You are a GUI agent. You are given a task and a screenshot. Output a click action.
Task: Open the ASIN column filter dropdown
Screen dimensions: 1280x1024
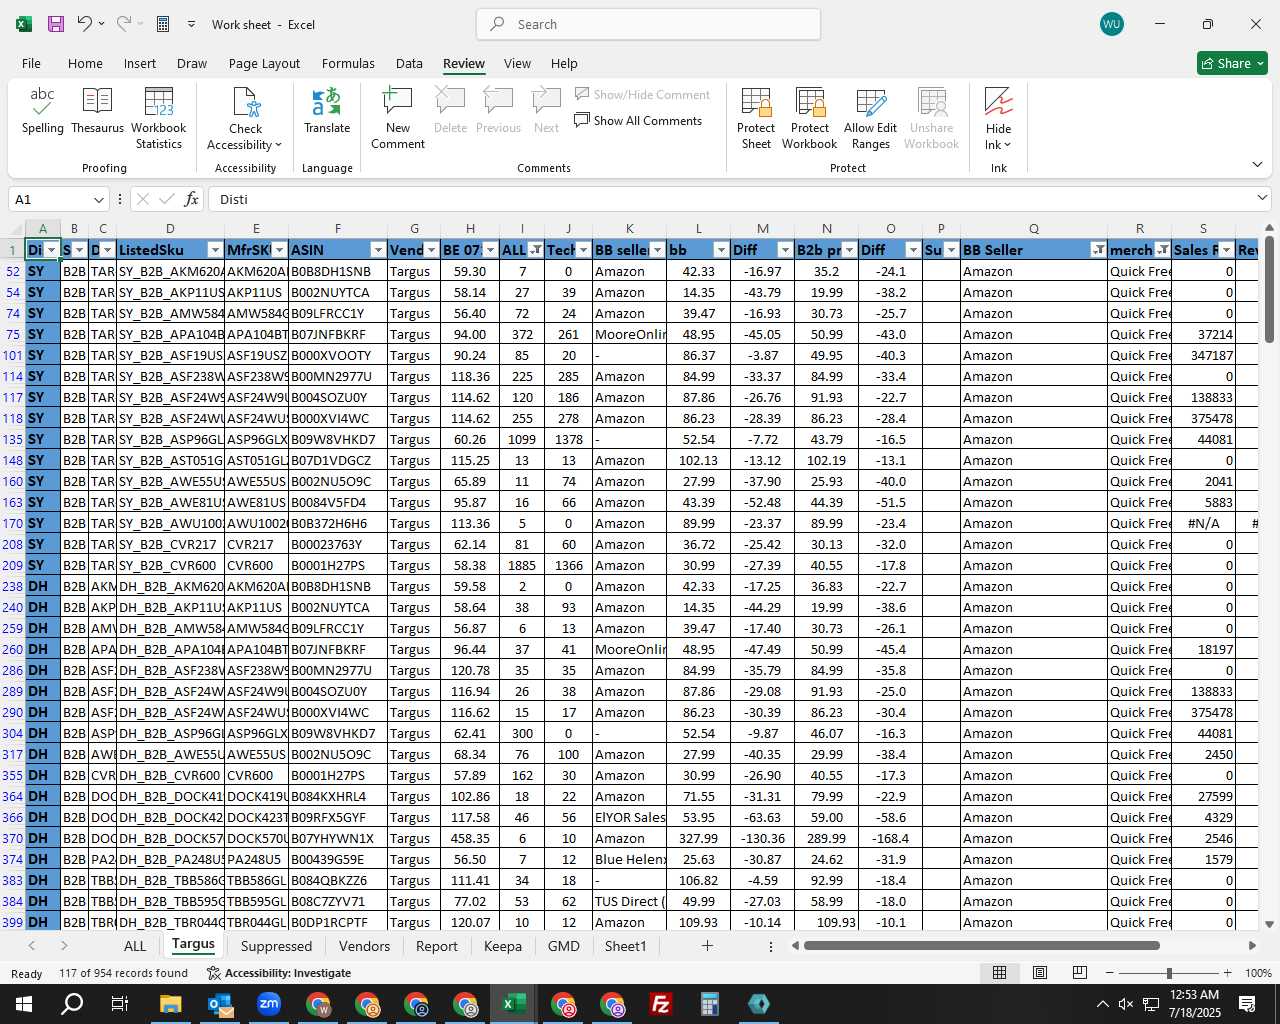click(x=378, y=249)
